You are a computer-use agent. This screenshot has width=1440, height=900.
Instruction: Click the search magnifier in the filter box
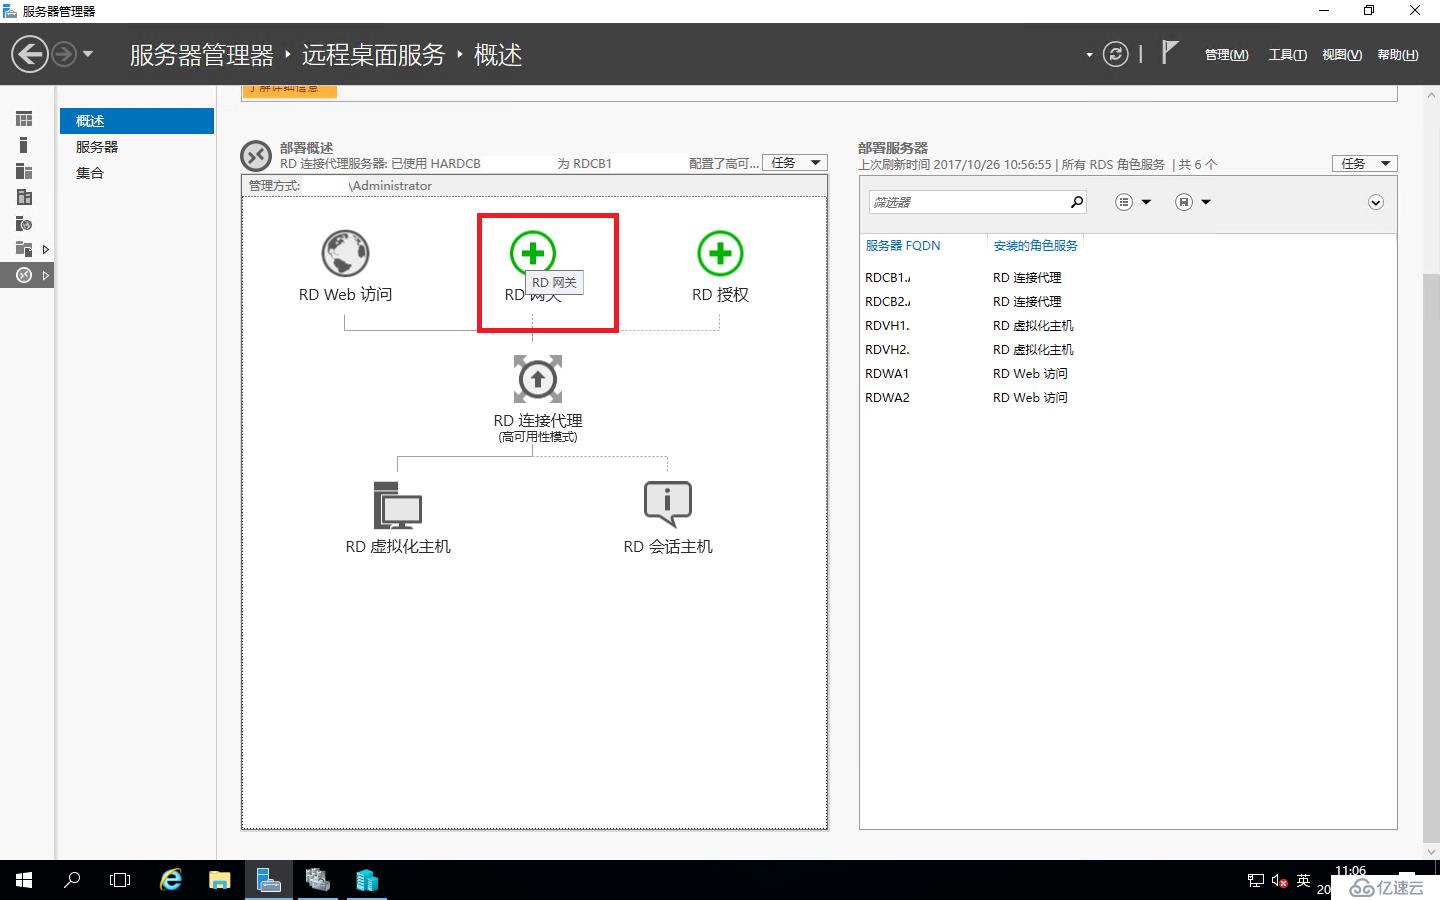click(1076, 202)
